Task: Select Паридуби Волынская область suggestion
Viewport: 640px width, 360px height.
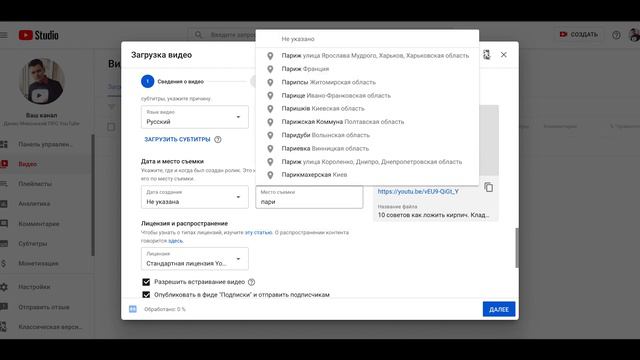Action: [367, 135]
